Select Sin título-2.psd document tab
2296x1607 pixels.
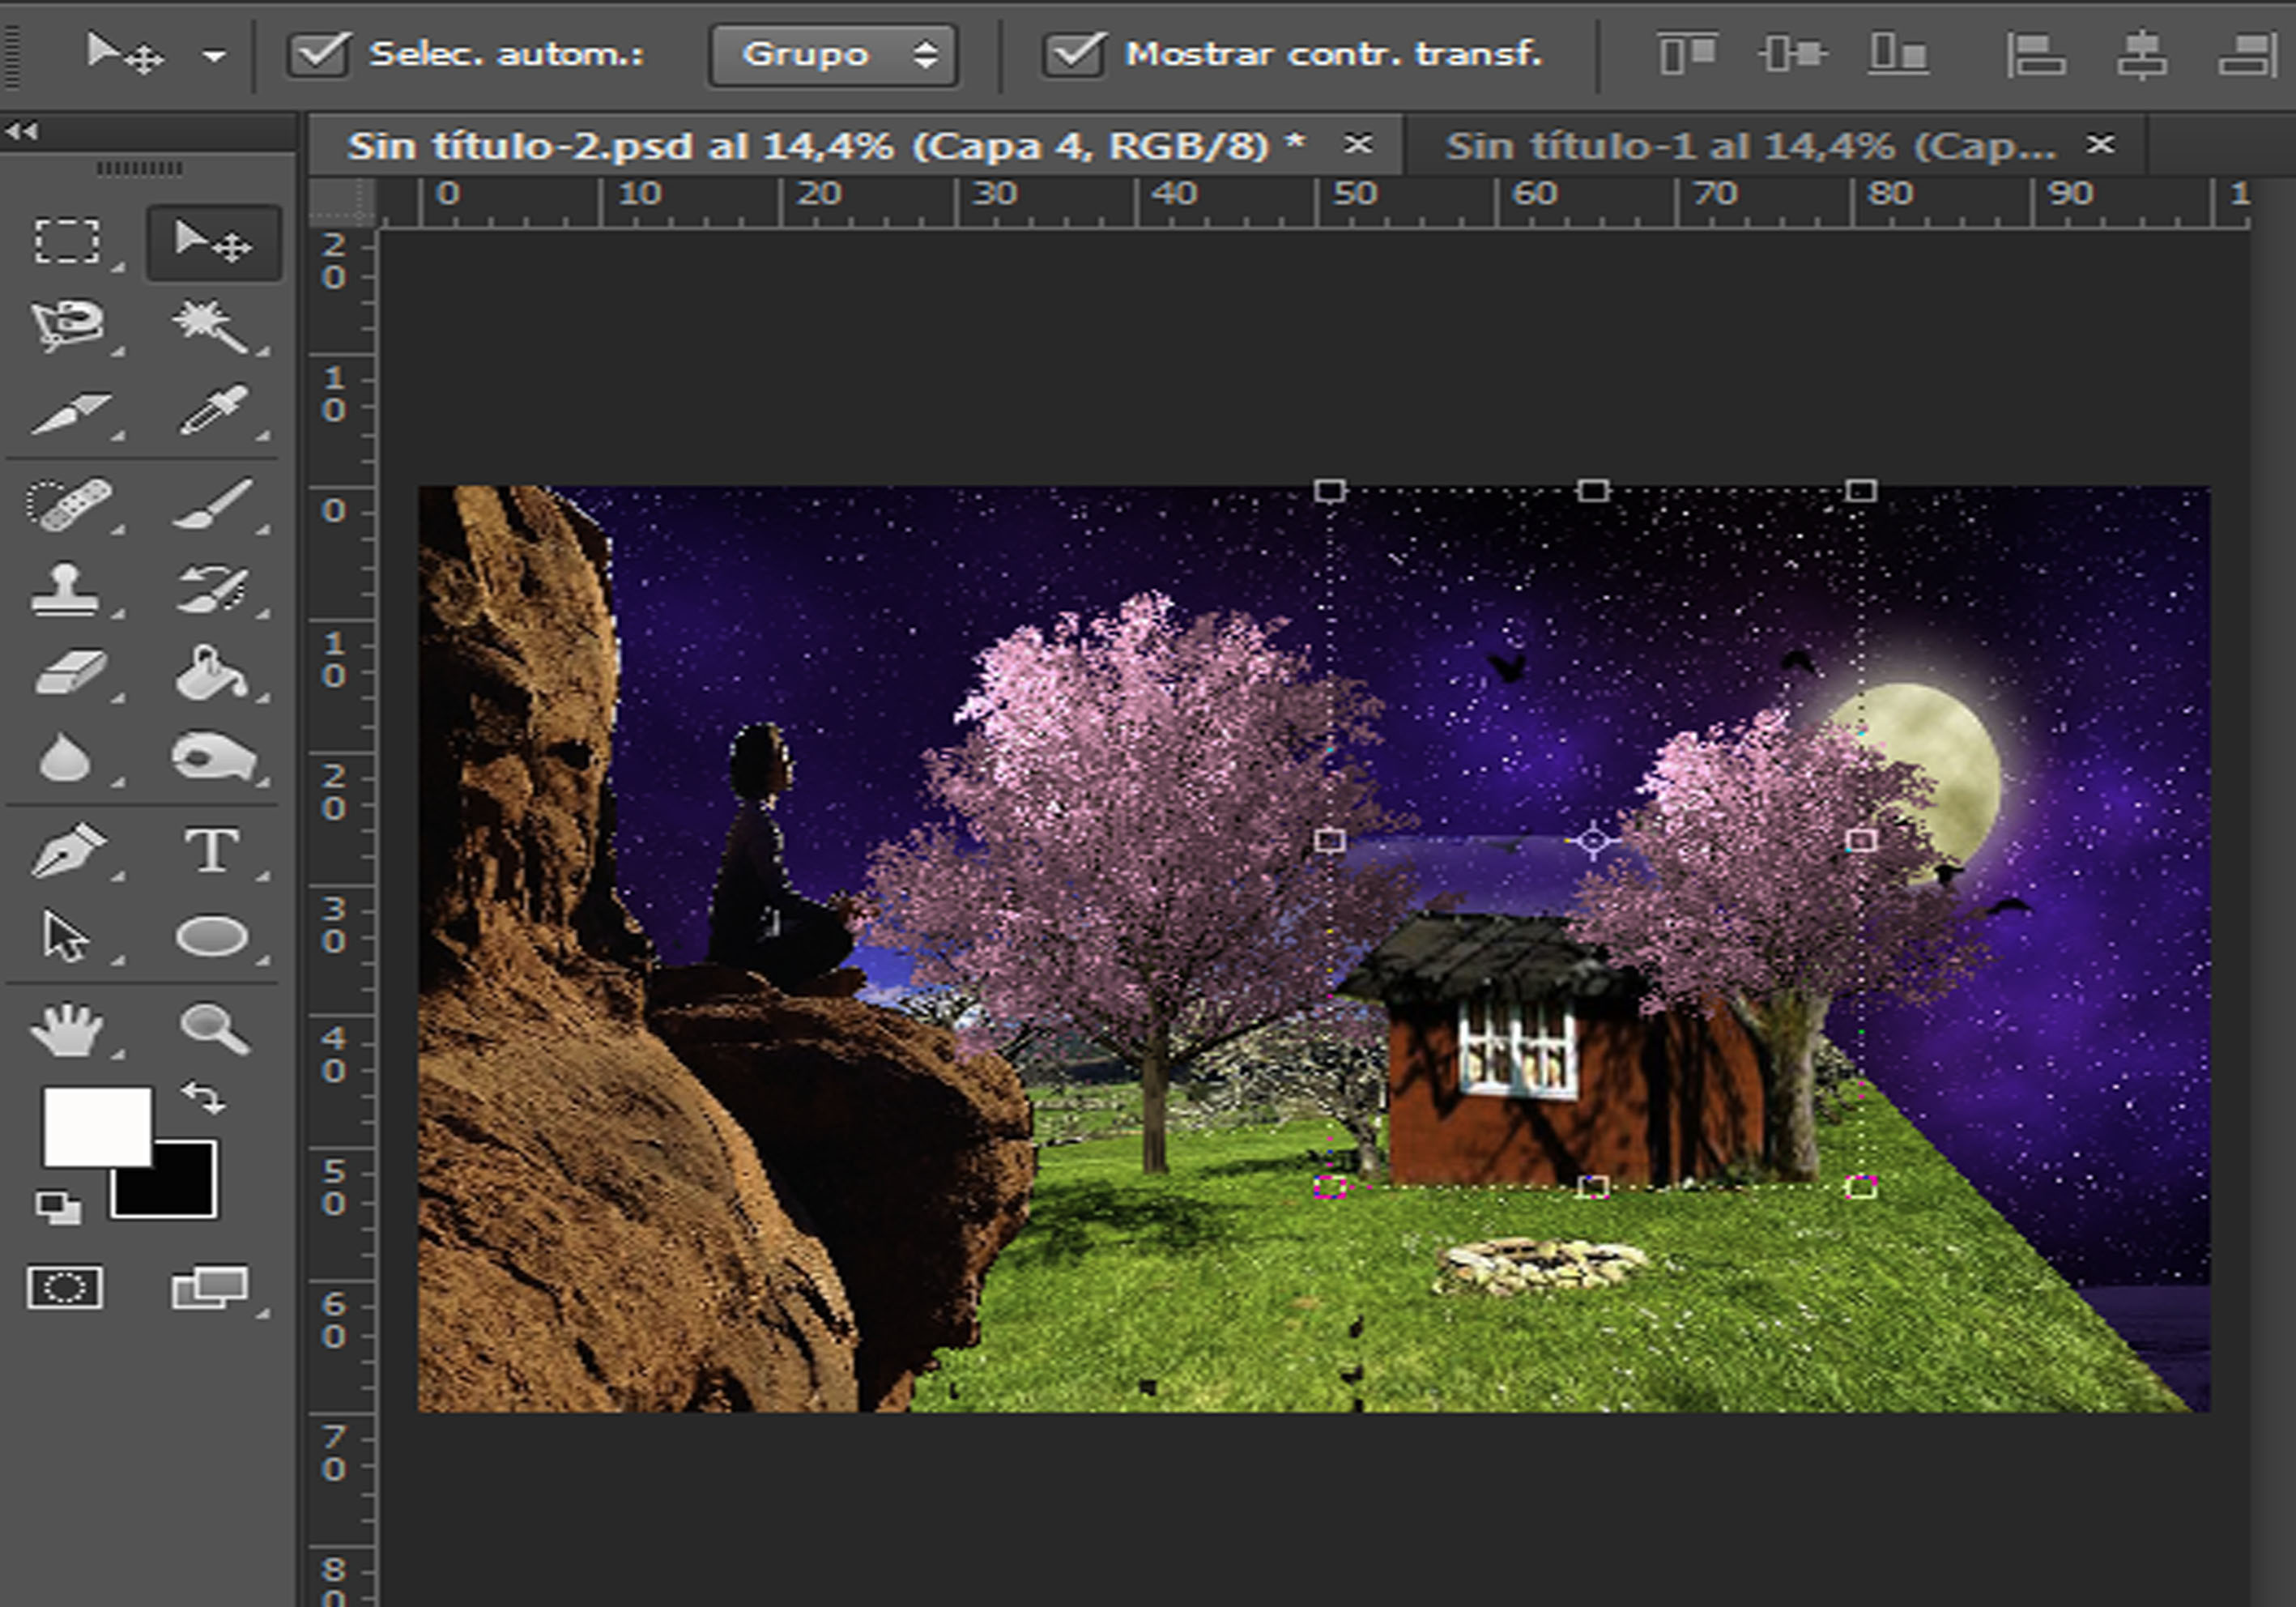[x=825, y=146]
